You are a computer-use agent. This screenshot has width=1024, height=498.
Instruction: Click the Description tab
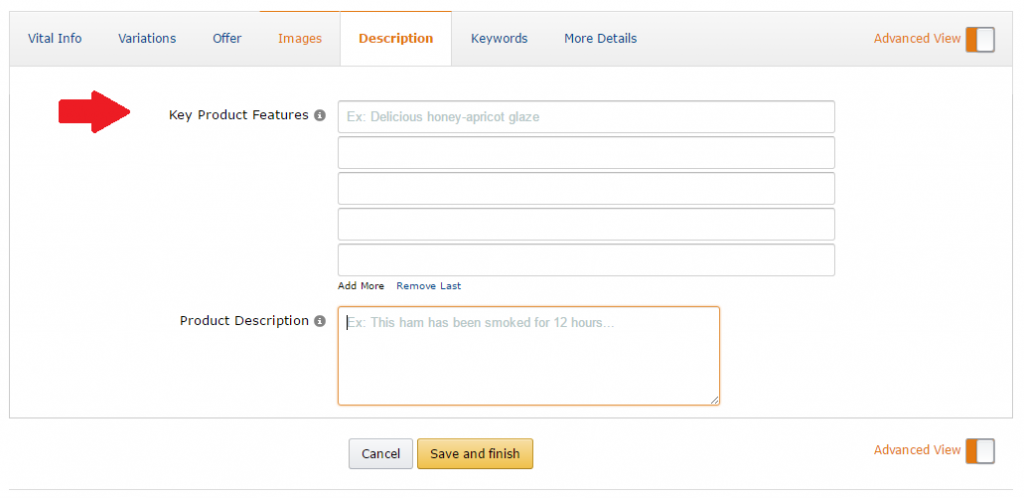click(396, 39)
